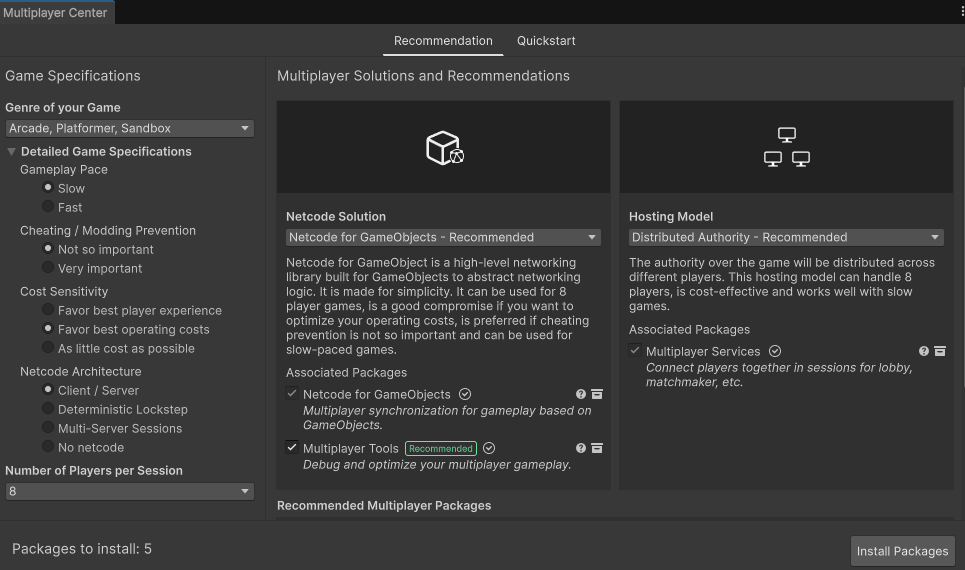Image resolution: width=965 pixels, height=570 pixels.
Task: Select Favor best player experience
Action: pyautogui.click(x=48, y=310)
